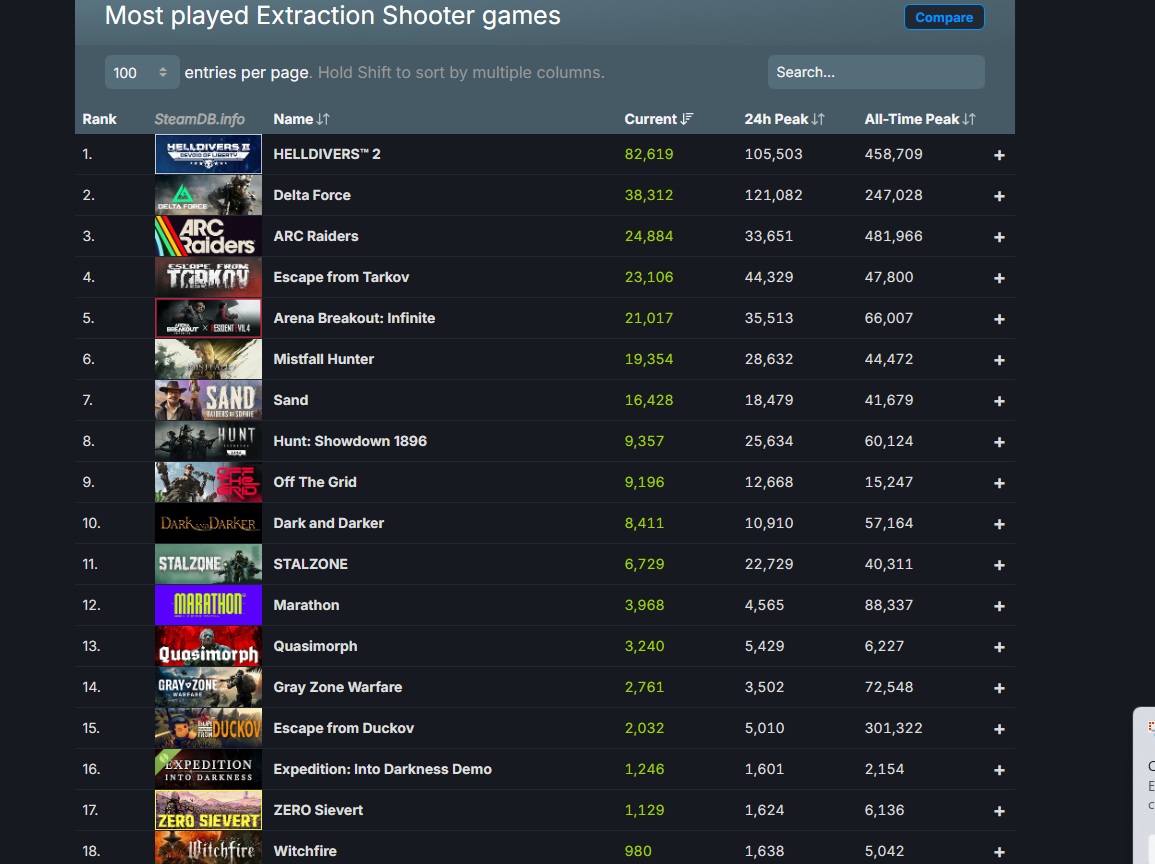Open the Escape from Duckov thumbnail

208,728
